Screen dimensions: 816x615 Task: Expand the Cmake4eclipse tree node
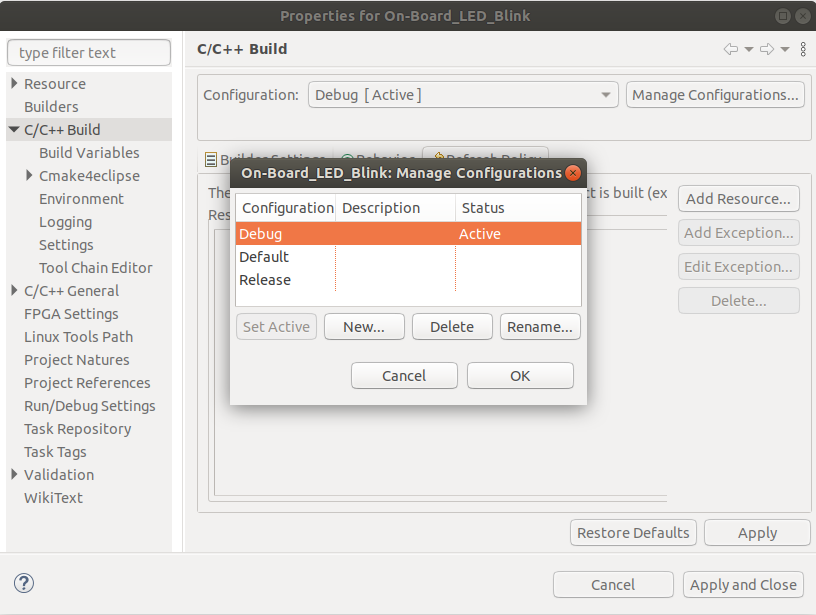[x=30, y=176]
